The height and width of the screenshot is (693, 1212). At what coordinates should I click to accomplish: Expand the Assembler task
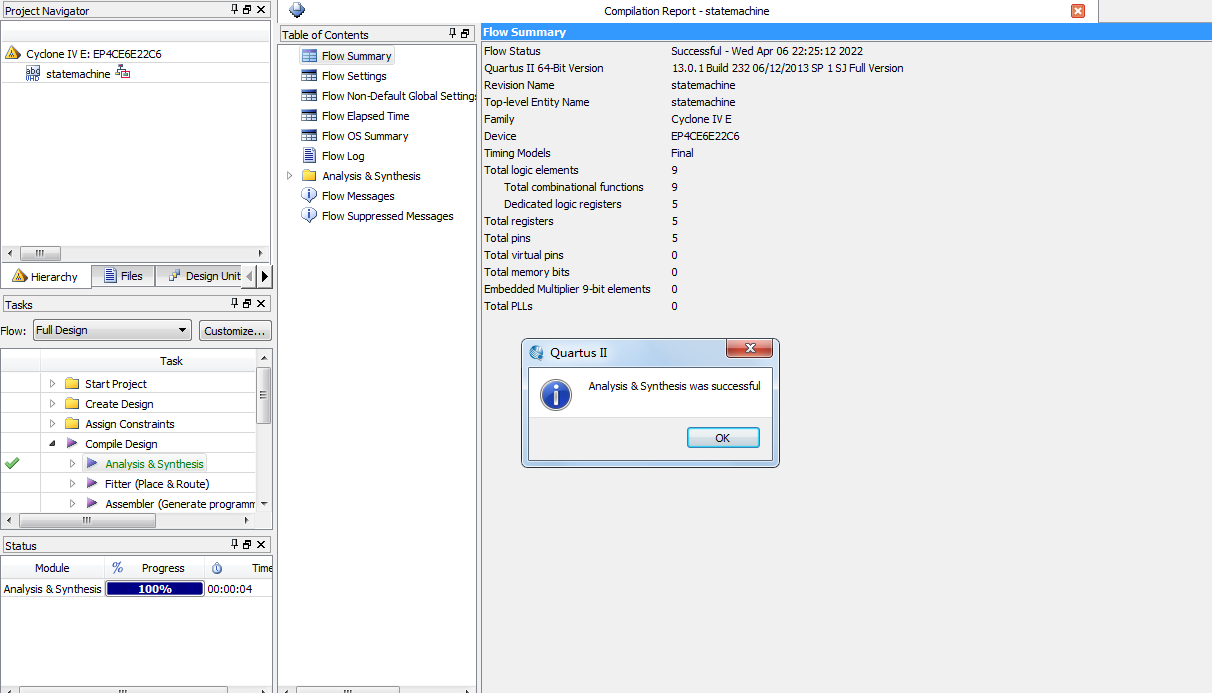tap(72, 504)
